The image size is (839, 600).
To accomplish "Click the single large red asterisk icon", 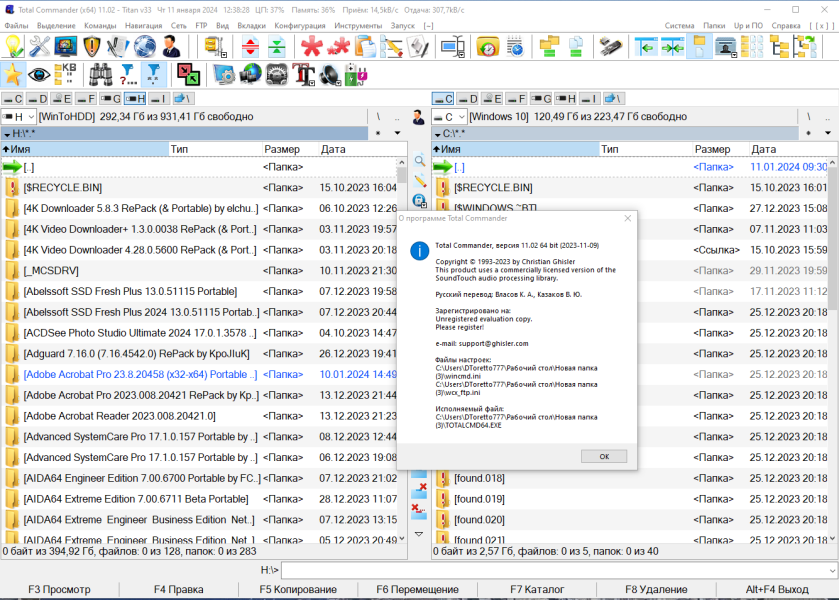I will (311, 47).
